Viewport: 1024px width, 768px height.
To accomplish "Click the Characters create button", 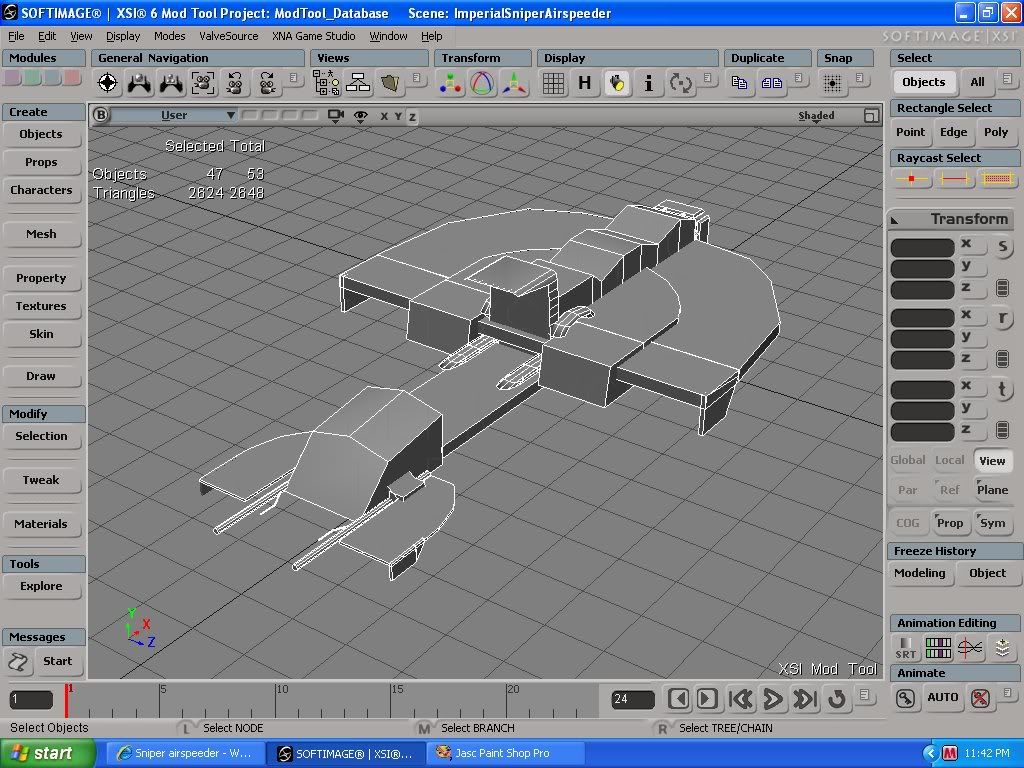I will coord(41,190).
